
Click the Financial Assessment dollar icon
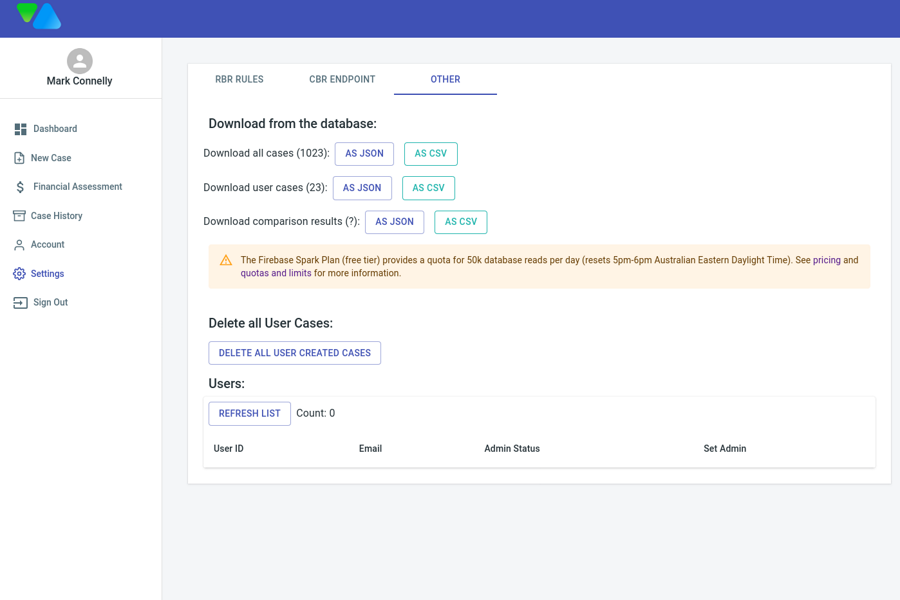(x=20, y=187)
